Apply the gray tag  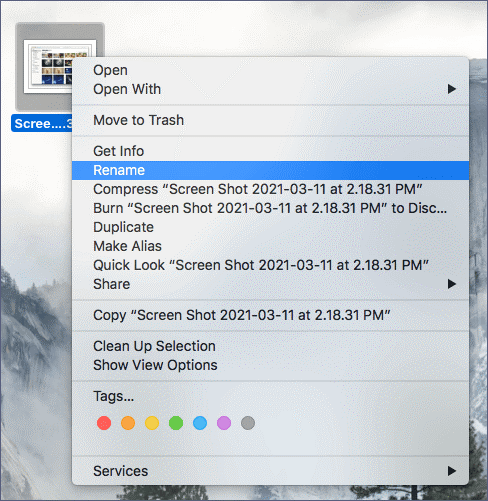pos(248,423)
